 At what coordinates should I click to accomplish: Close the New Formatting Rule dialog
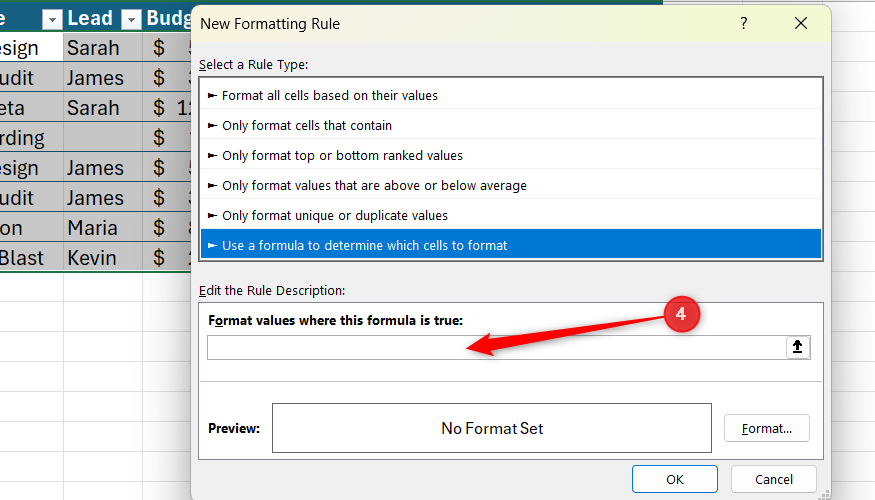[801, 23]
